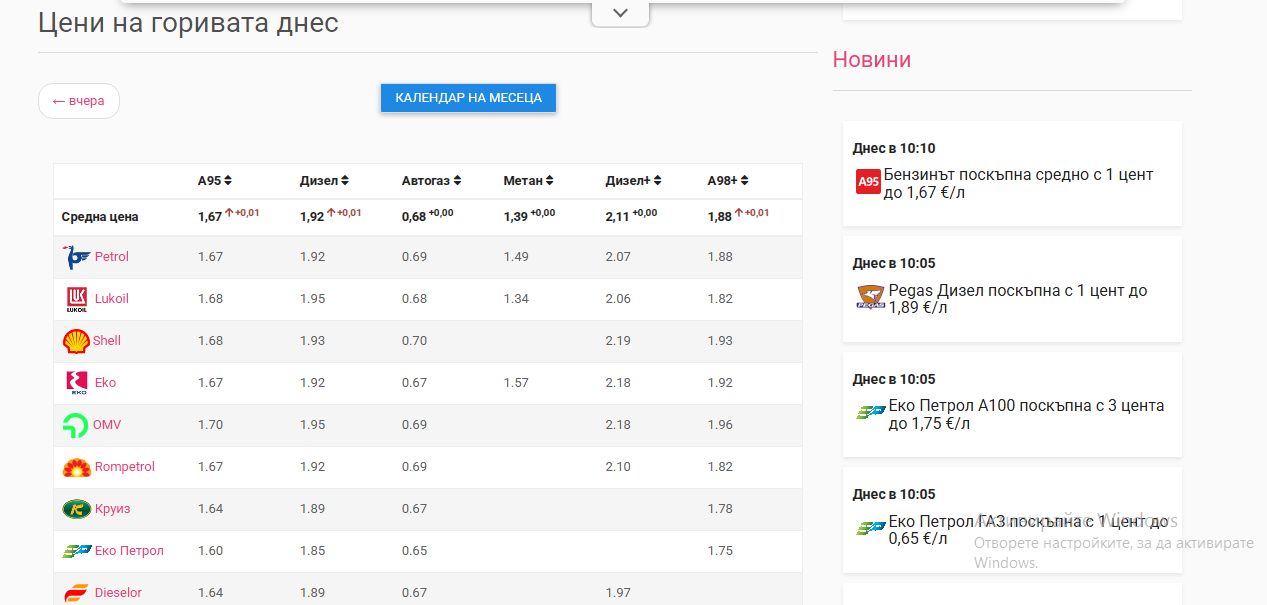Image resolution: width=1267 pixels, height=605 pixels.
Task: Sort the table by Метан column
Action: [x=549, y=181]
